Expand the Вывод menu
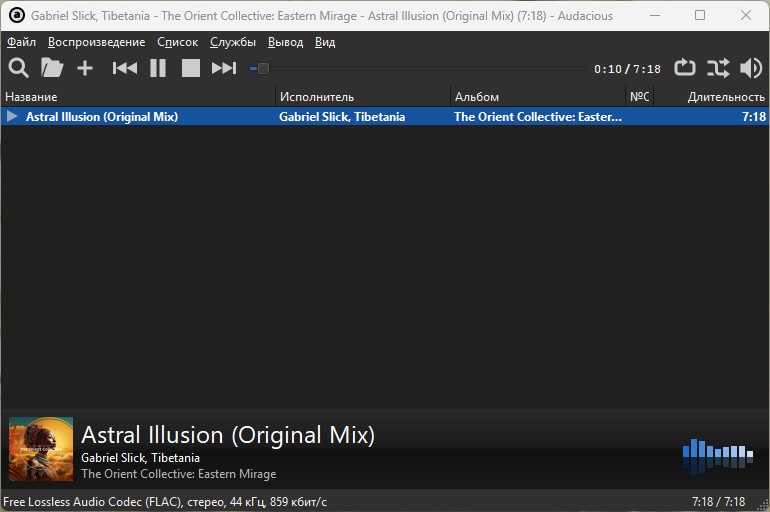 [x=285, y=42]
